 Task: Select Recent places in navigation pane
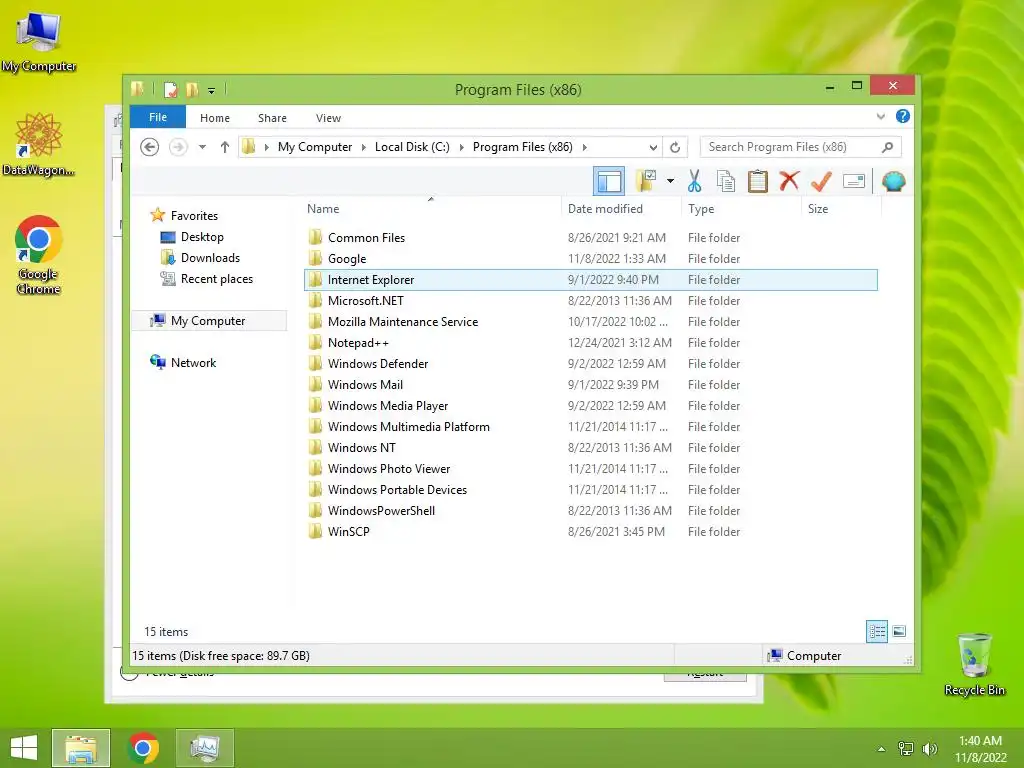tap(217, 278)
